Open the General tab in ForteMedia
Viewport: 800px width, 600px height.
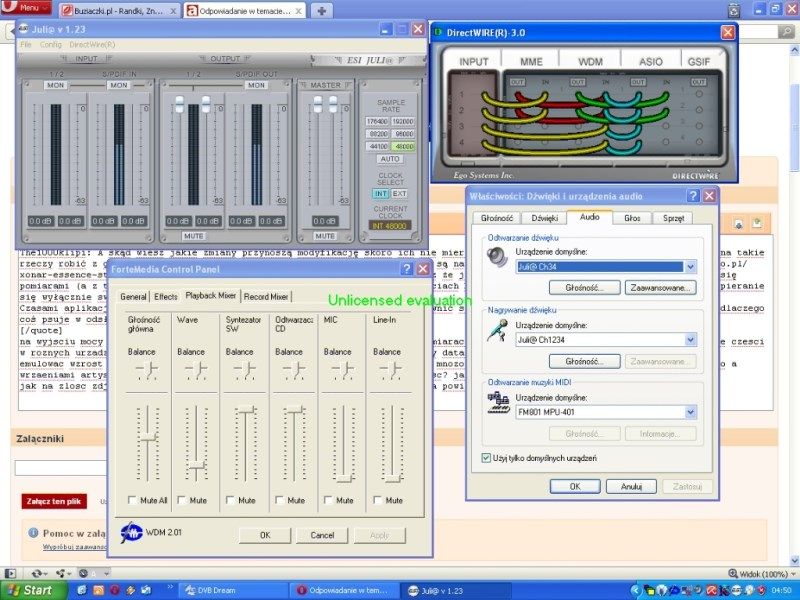134,296
